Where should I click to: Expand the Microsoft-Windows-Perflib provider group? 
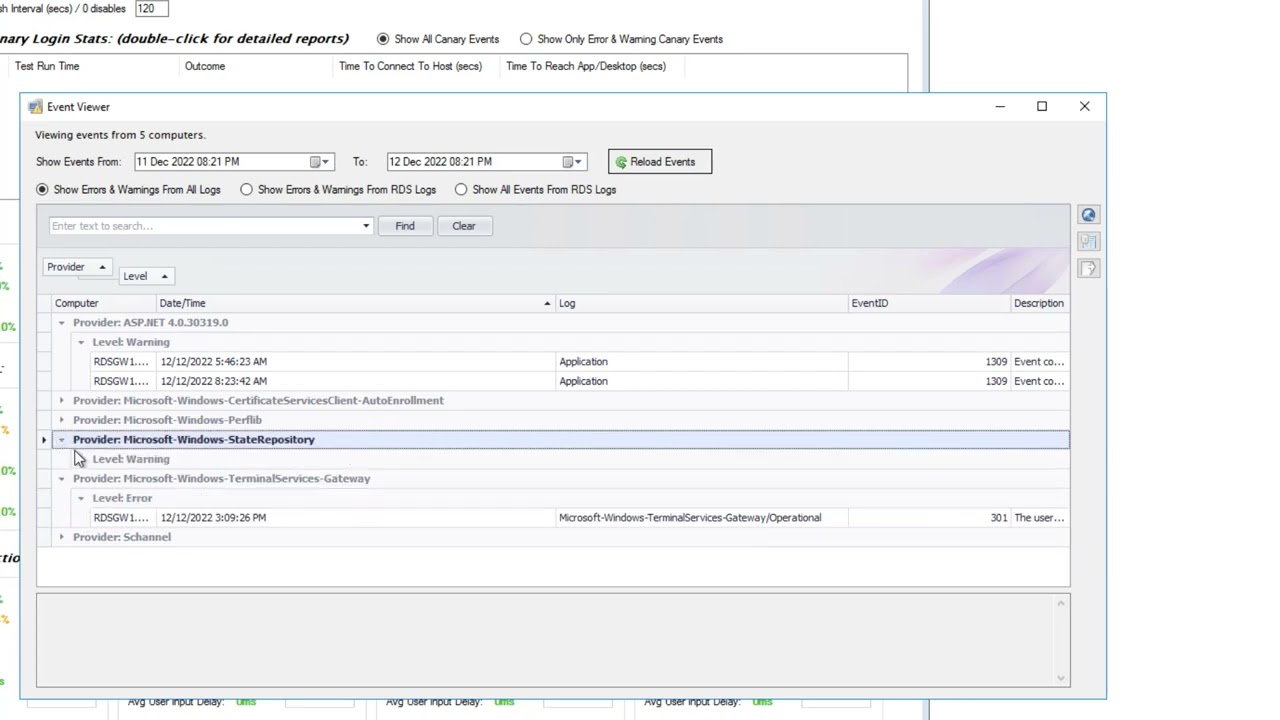point(61,420)
